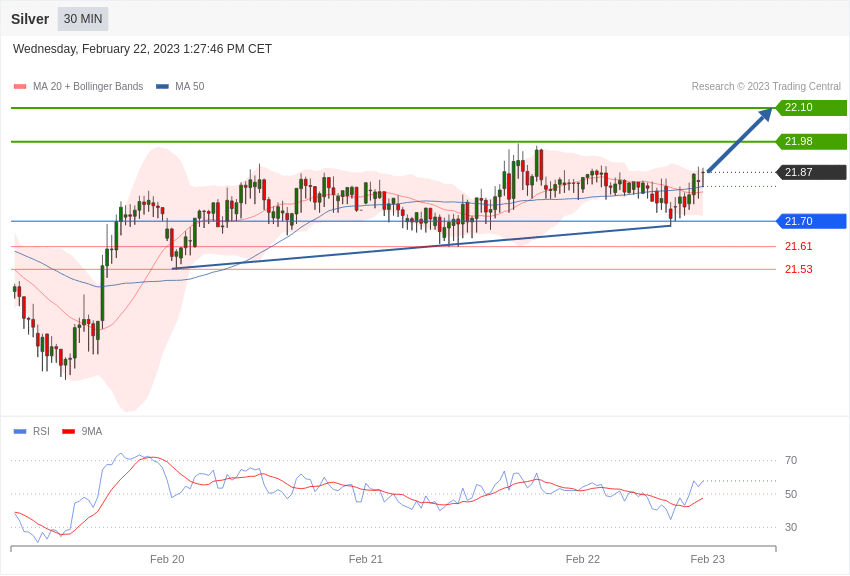Click the 21.53 red support level label

click(799, 269)
